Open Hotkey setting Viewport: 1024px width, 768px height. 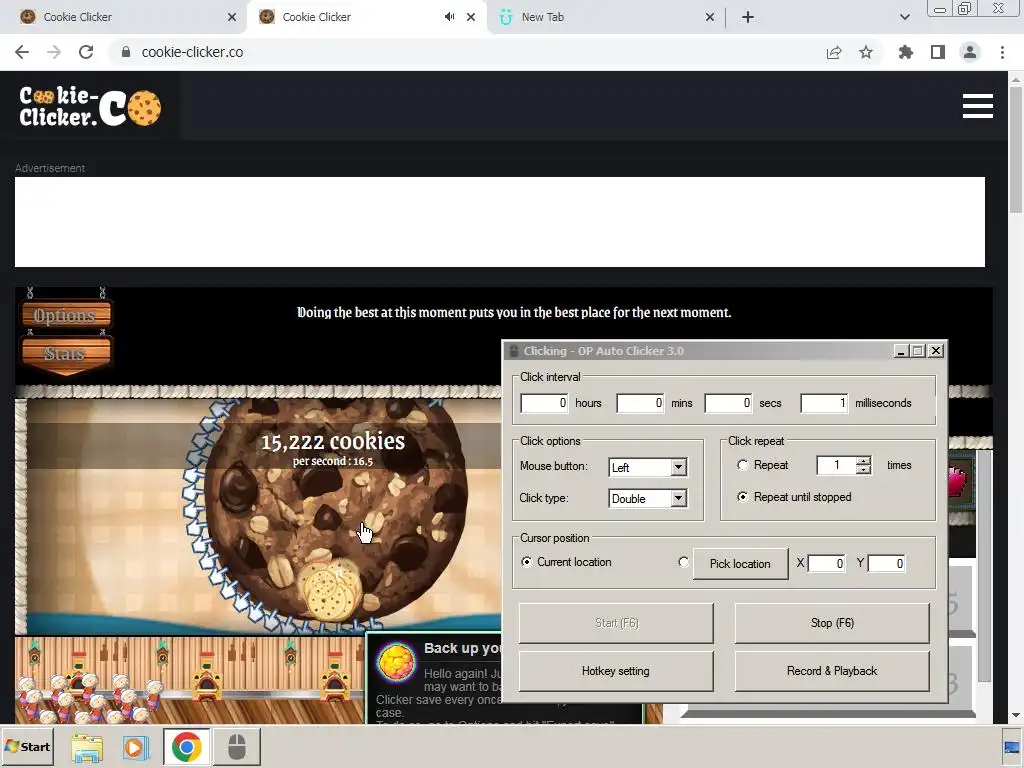616,671
